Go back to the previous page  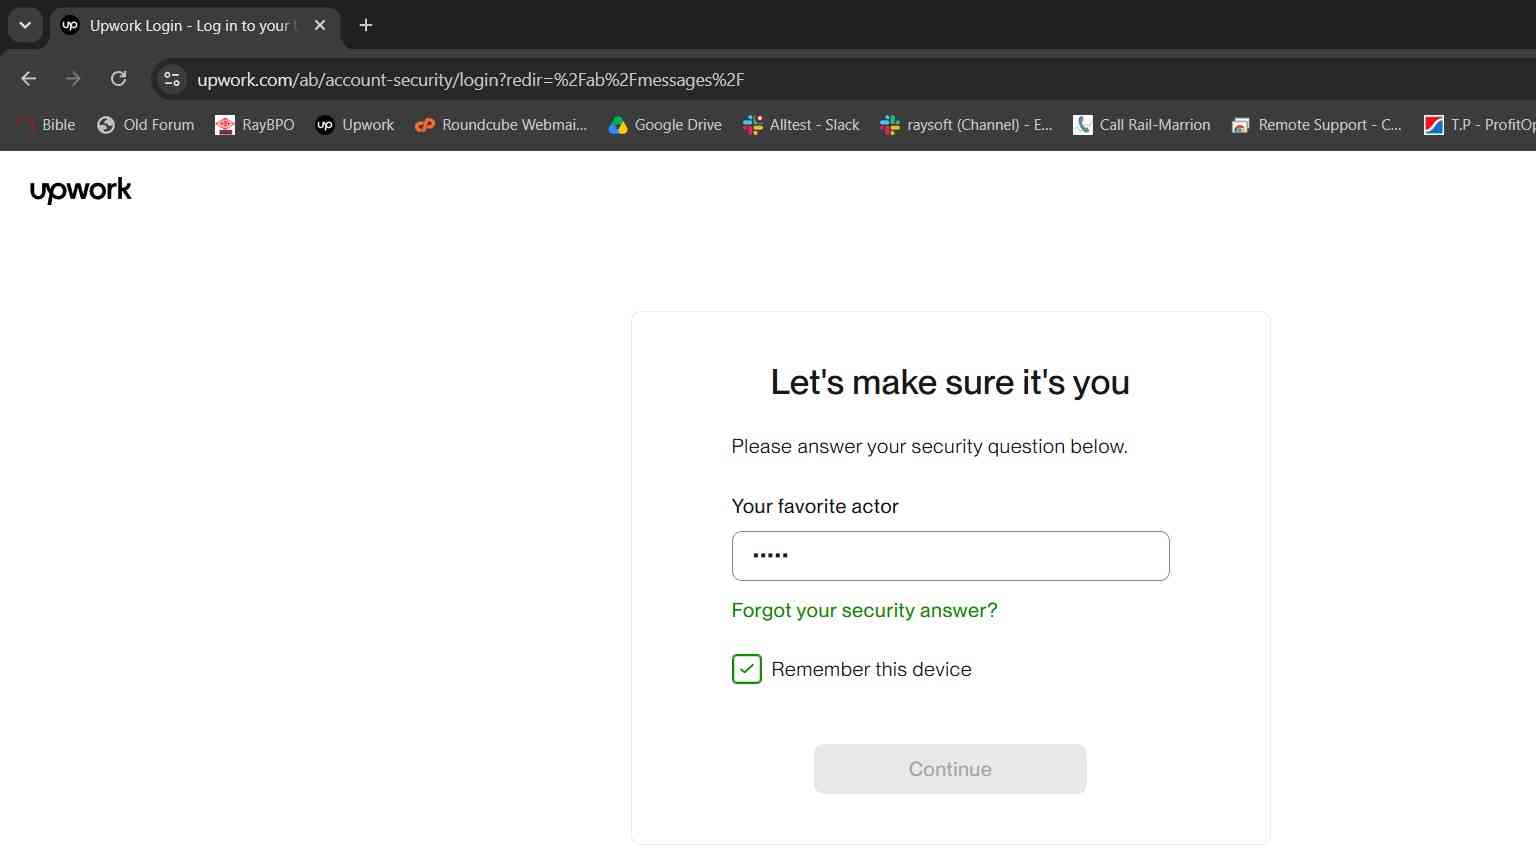[28, 79]
